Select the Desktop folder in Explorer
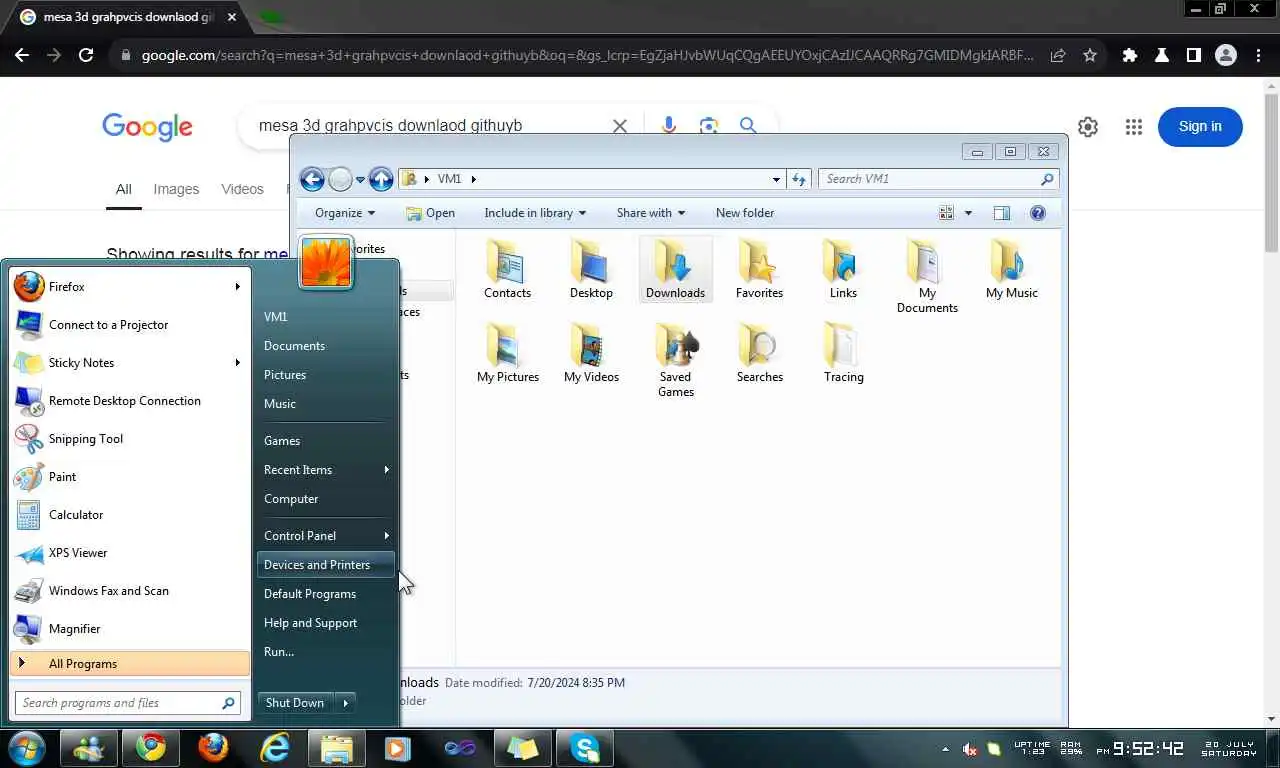The image size is (1280, 768). [x=591, y=269]
